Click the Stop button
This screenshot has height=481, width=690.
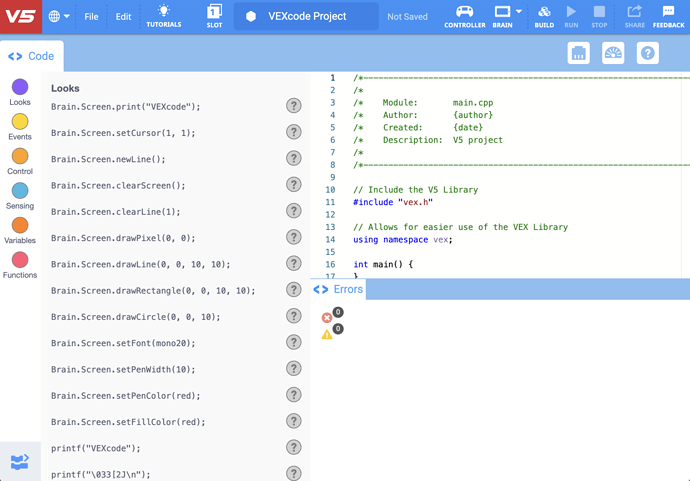pyautogui.click(x=599, y=16)
